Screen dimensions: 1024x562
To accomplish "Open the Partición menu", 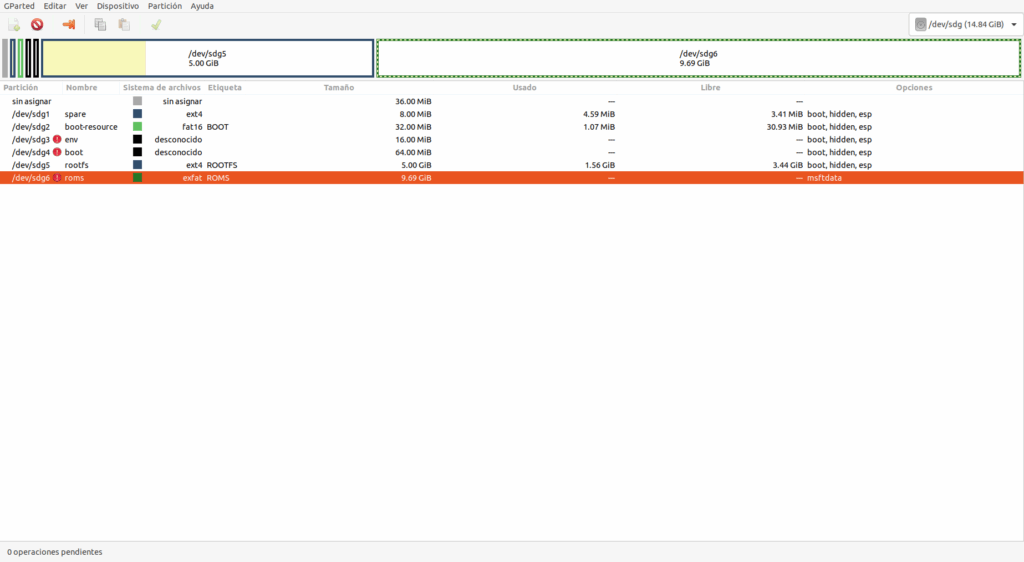I will [165, 6].
